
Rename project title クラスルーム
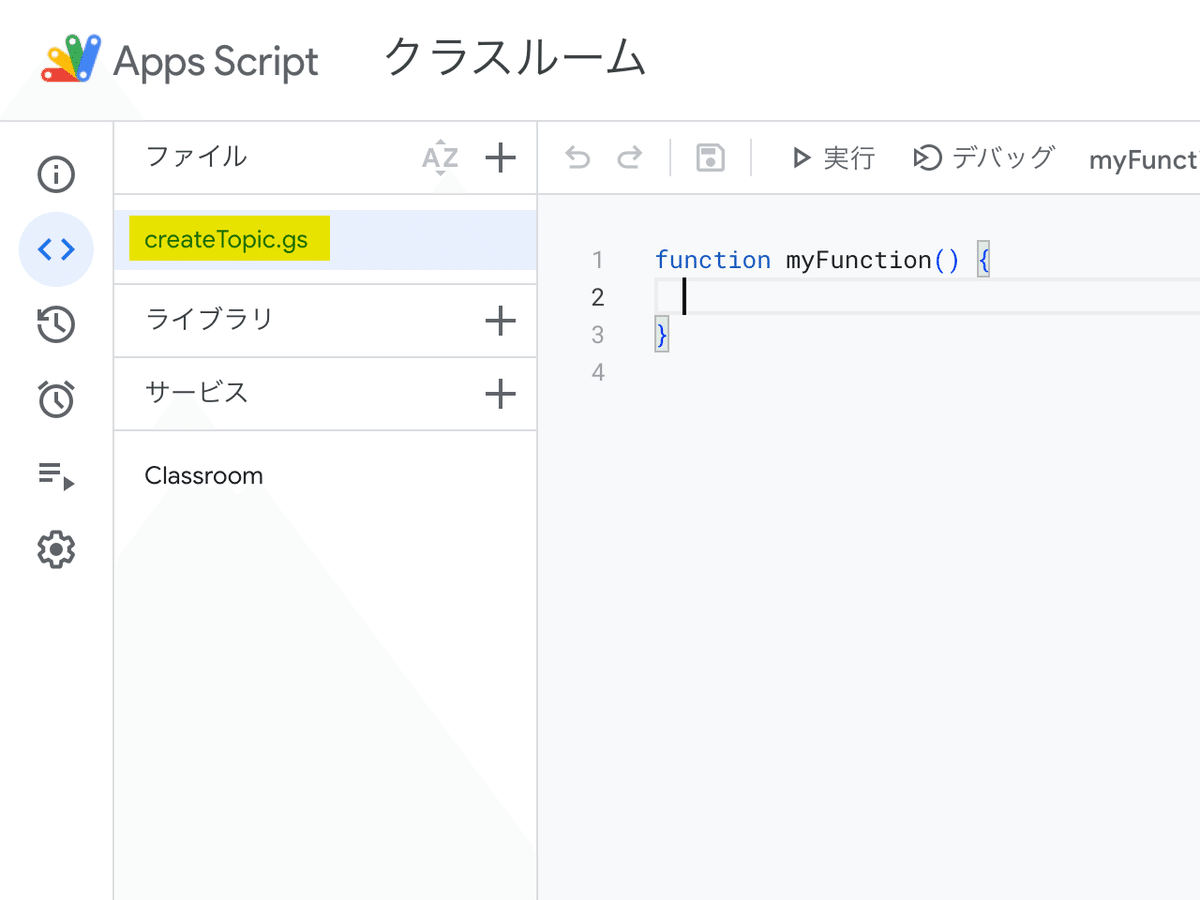[515, 59]
